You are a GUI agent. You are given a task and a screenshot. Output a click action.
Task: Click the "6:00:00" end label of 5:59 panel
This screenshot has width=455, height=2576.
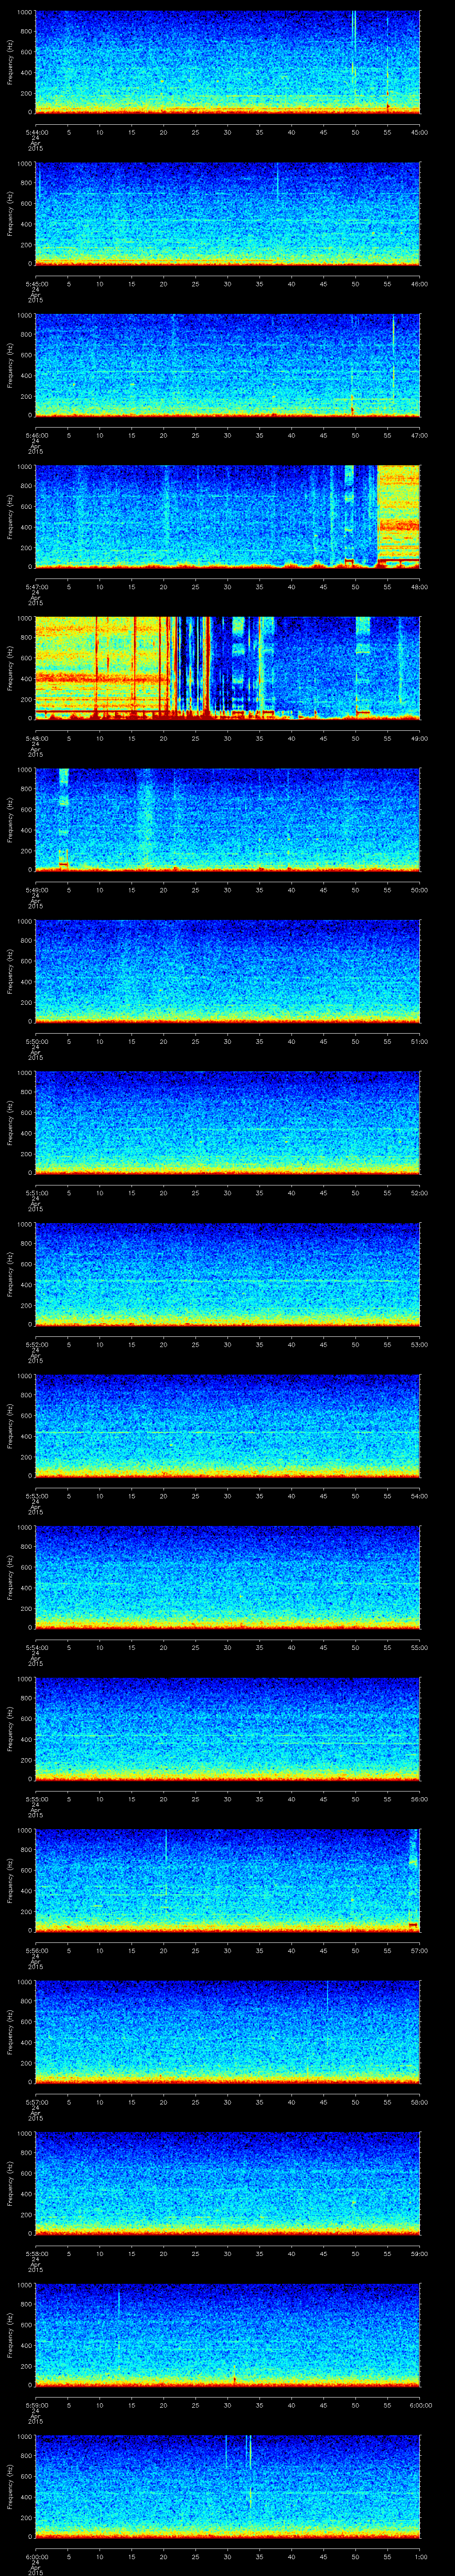tap(419, 2406)
